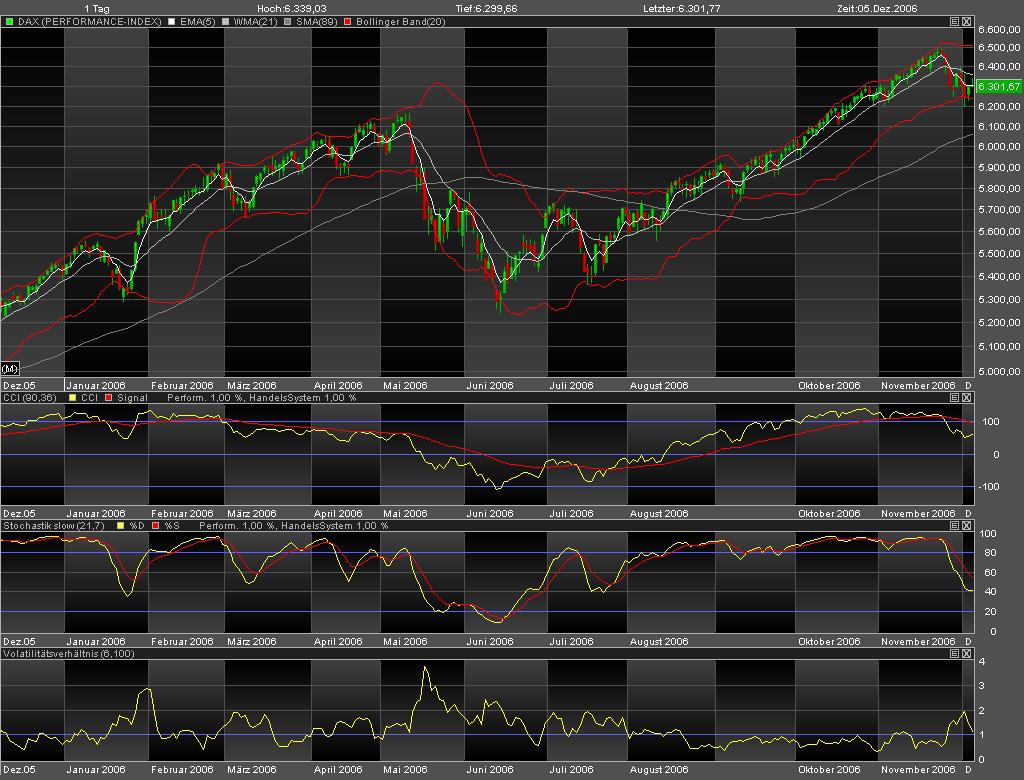Click the red Signal legend swatch in CCI
The height and width of the screenshot is (780, 1024).
[109, 398]
